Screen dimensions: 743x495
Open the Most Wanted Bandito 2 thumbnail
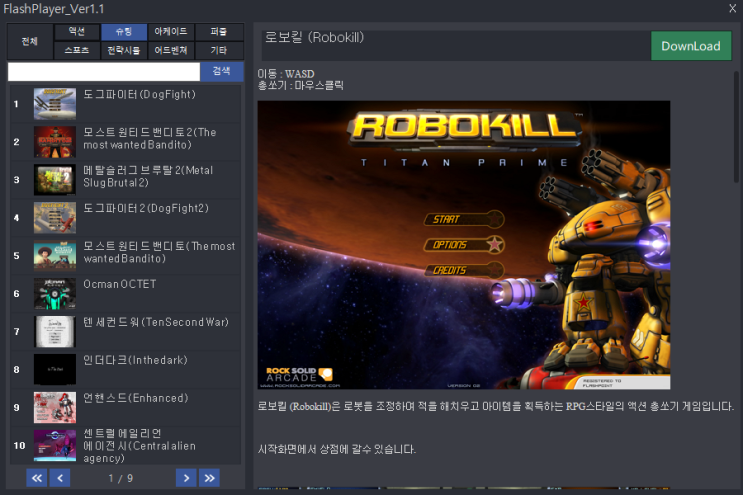(54, 142)
